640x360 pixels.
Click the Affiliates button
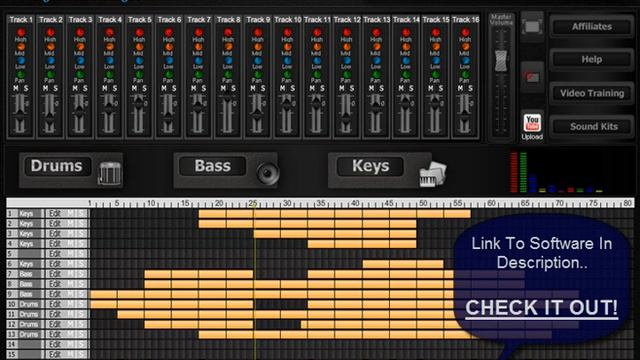(x=592, y=27)
